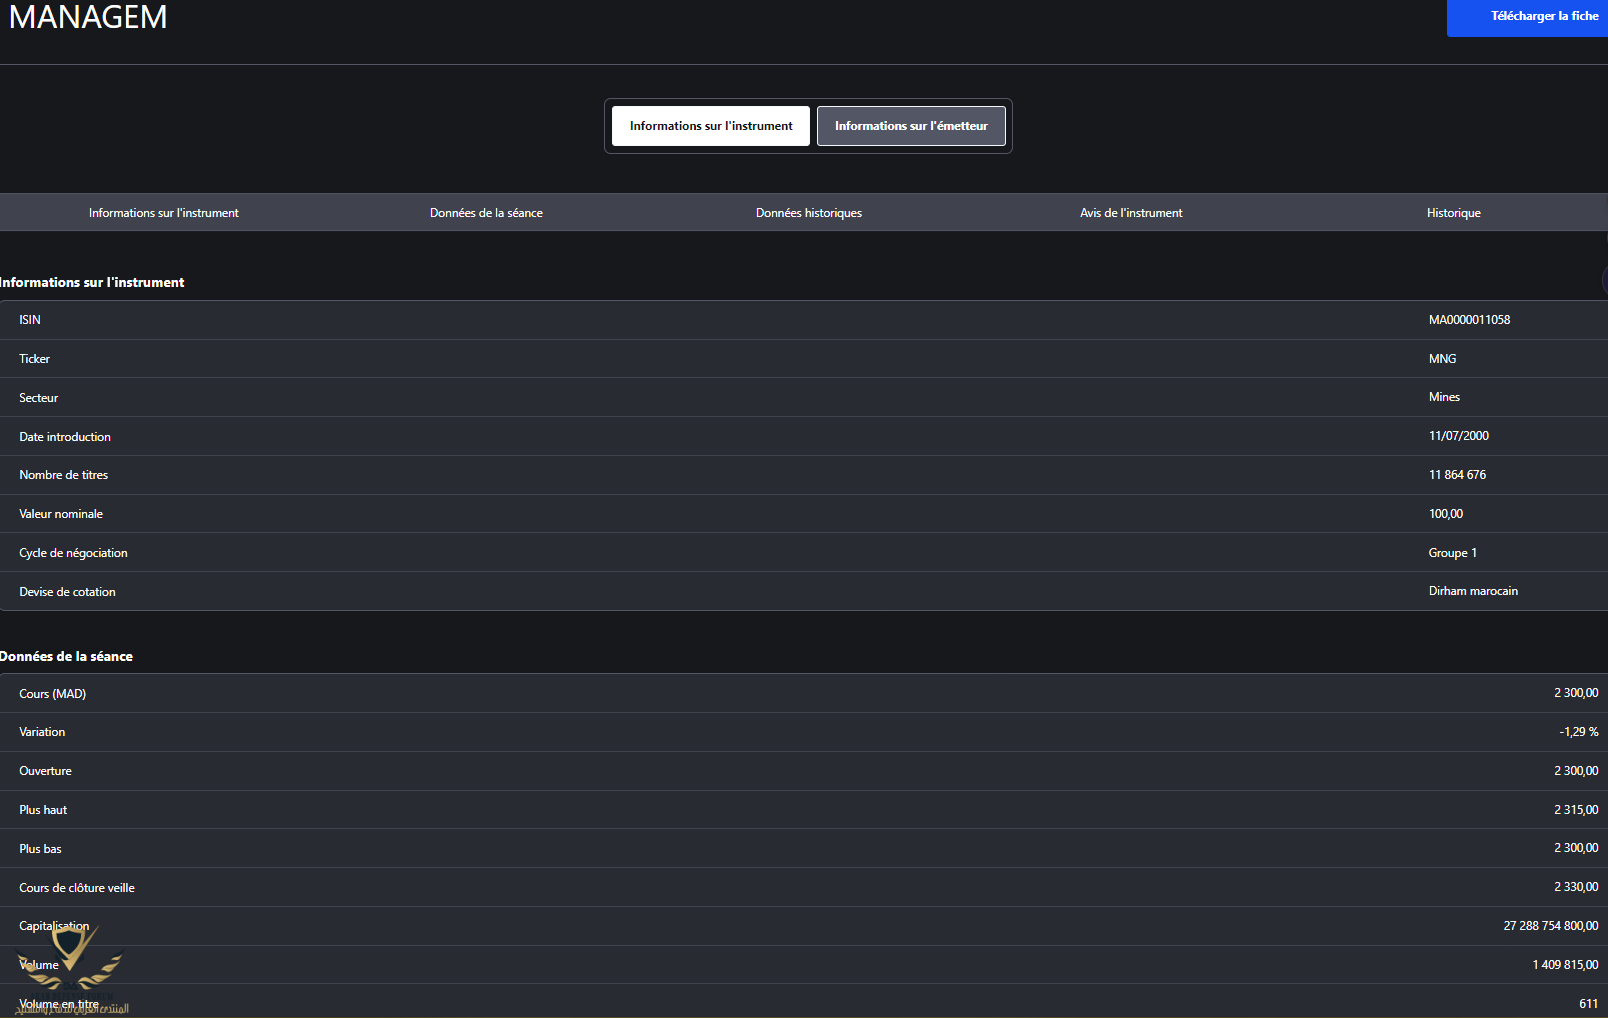Go to the Données historiques tab
The height and width of the screenshot is (1018, 1608).
pos(808,213)
